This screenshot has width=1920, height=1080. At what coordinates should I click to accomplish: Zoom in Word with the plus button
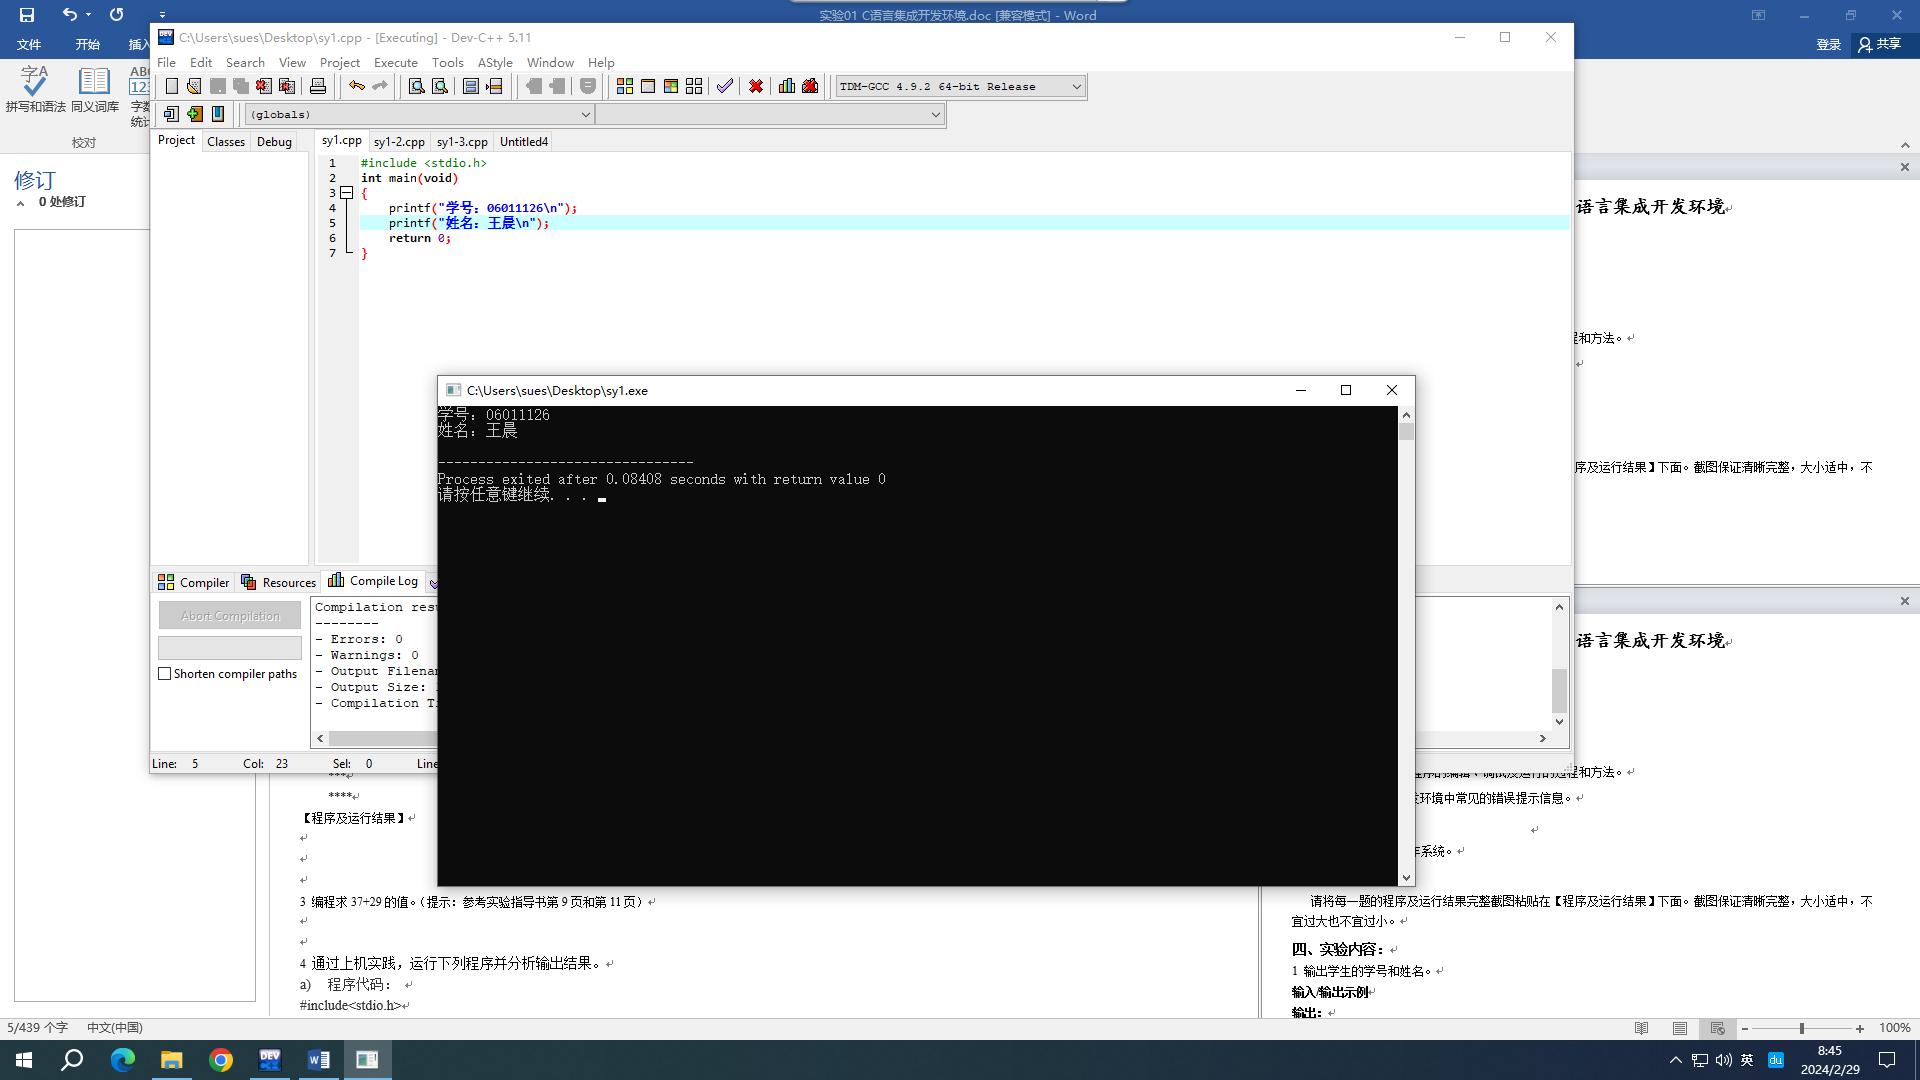pyautogui.click(x=1860, y=1028)
